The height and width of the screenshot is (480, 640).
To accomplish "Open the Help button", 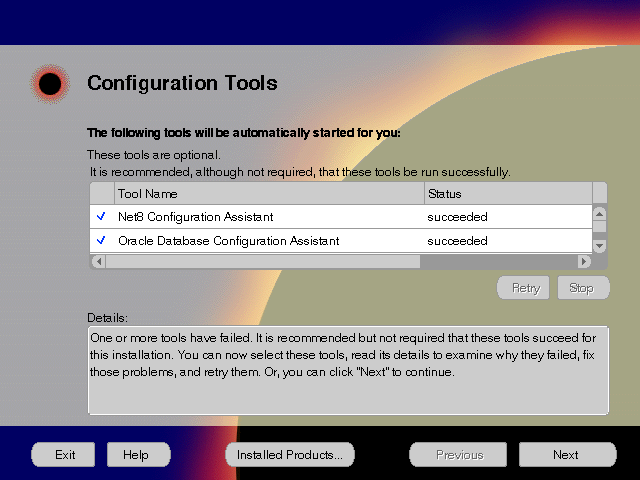I will pos(139,454).
